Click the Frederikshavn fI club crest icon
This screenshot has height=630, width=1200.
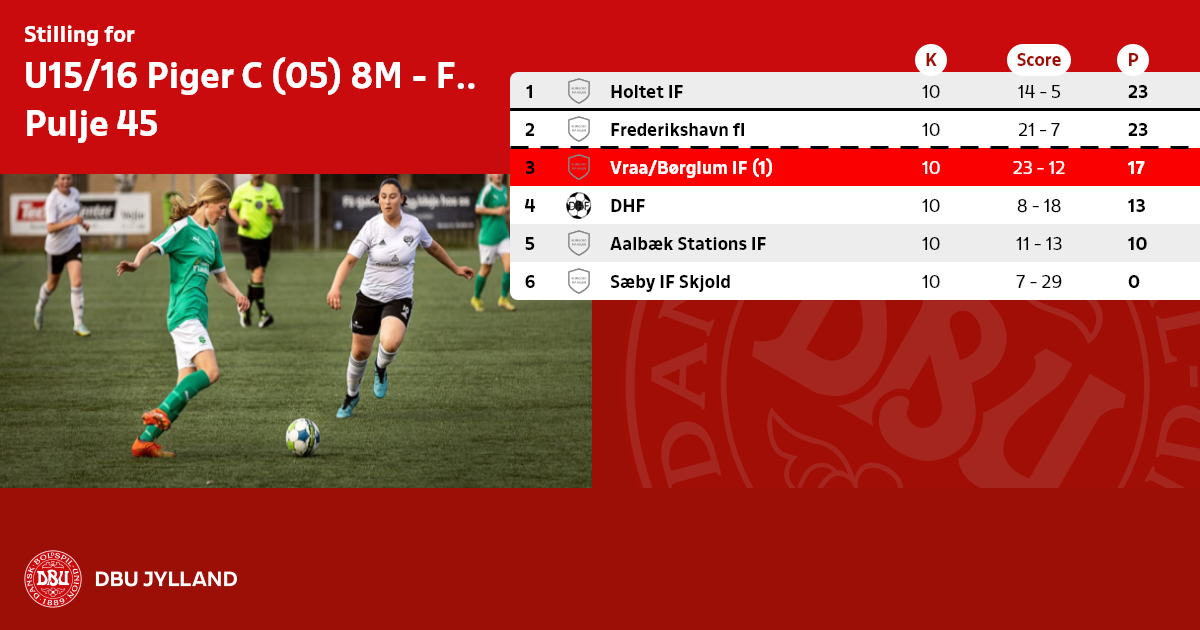(x=578, y=130)
